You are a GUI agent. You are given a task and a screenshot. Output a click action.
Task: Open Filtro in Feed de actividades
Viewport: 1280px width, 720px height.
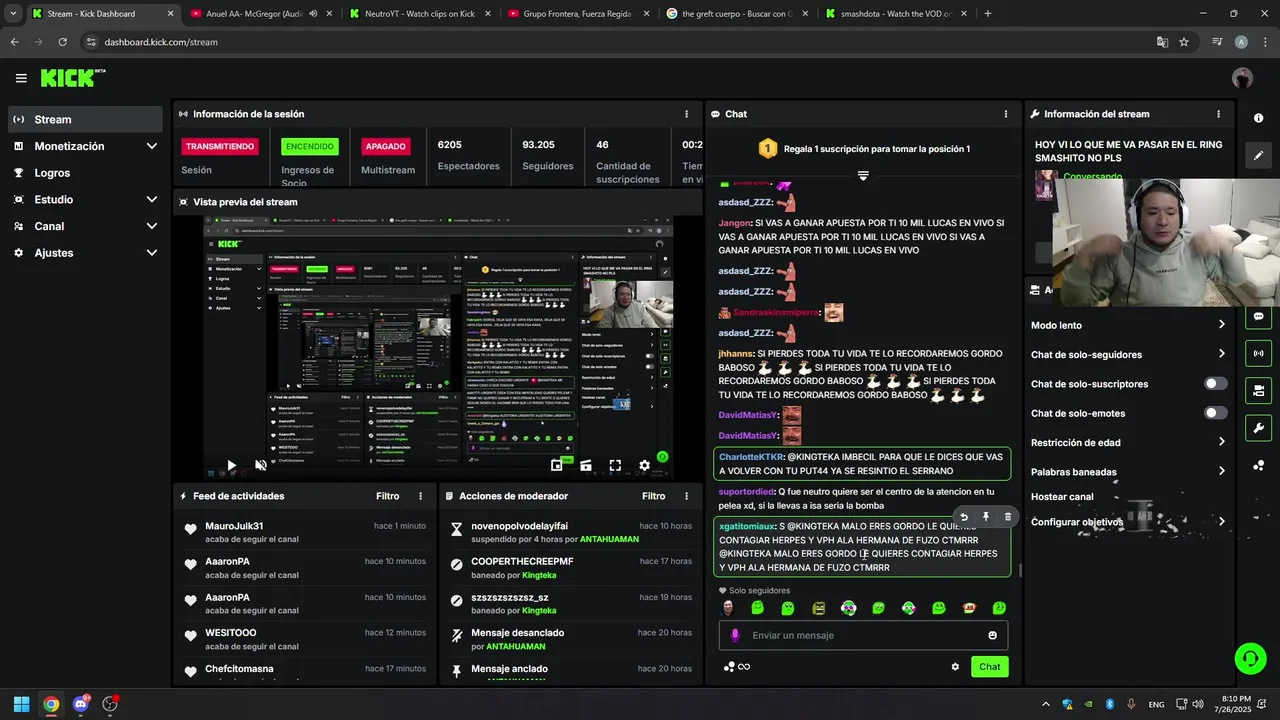pyautogui.click(x=387, y=496)
